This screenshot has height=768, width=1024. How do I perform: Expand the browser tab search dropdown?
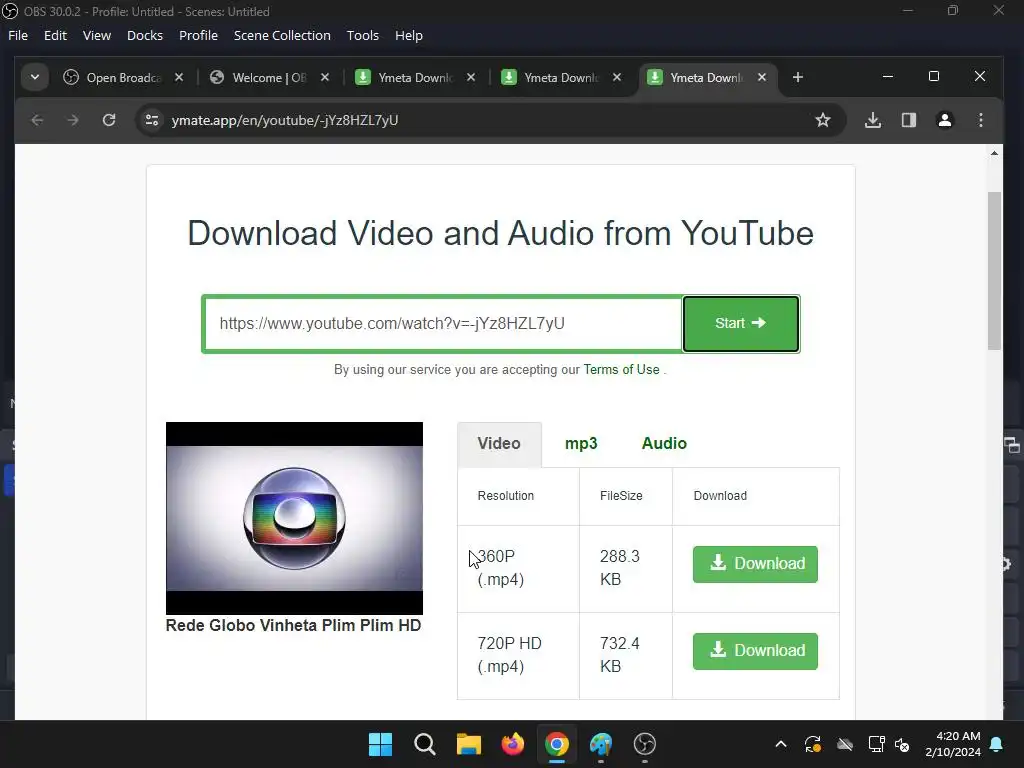pyautogui.click(x=35, y=77)
